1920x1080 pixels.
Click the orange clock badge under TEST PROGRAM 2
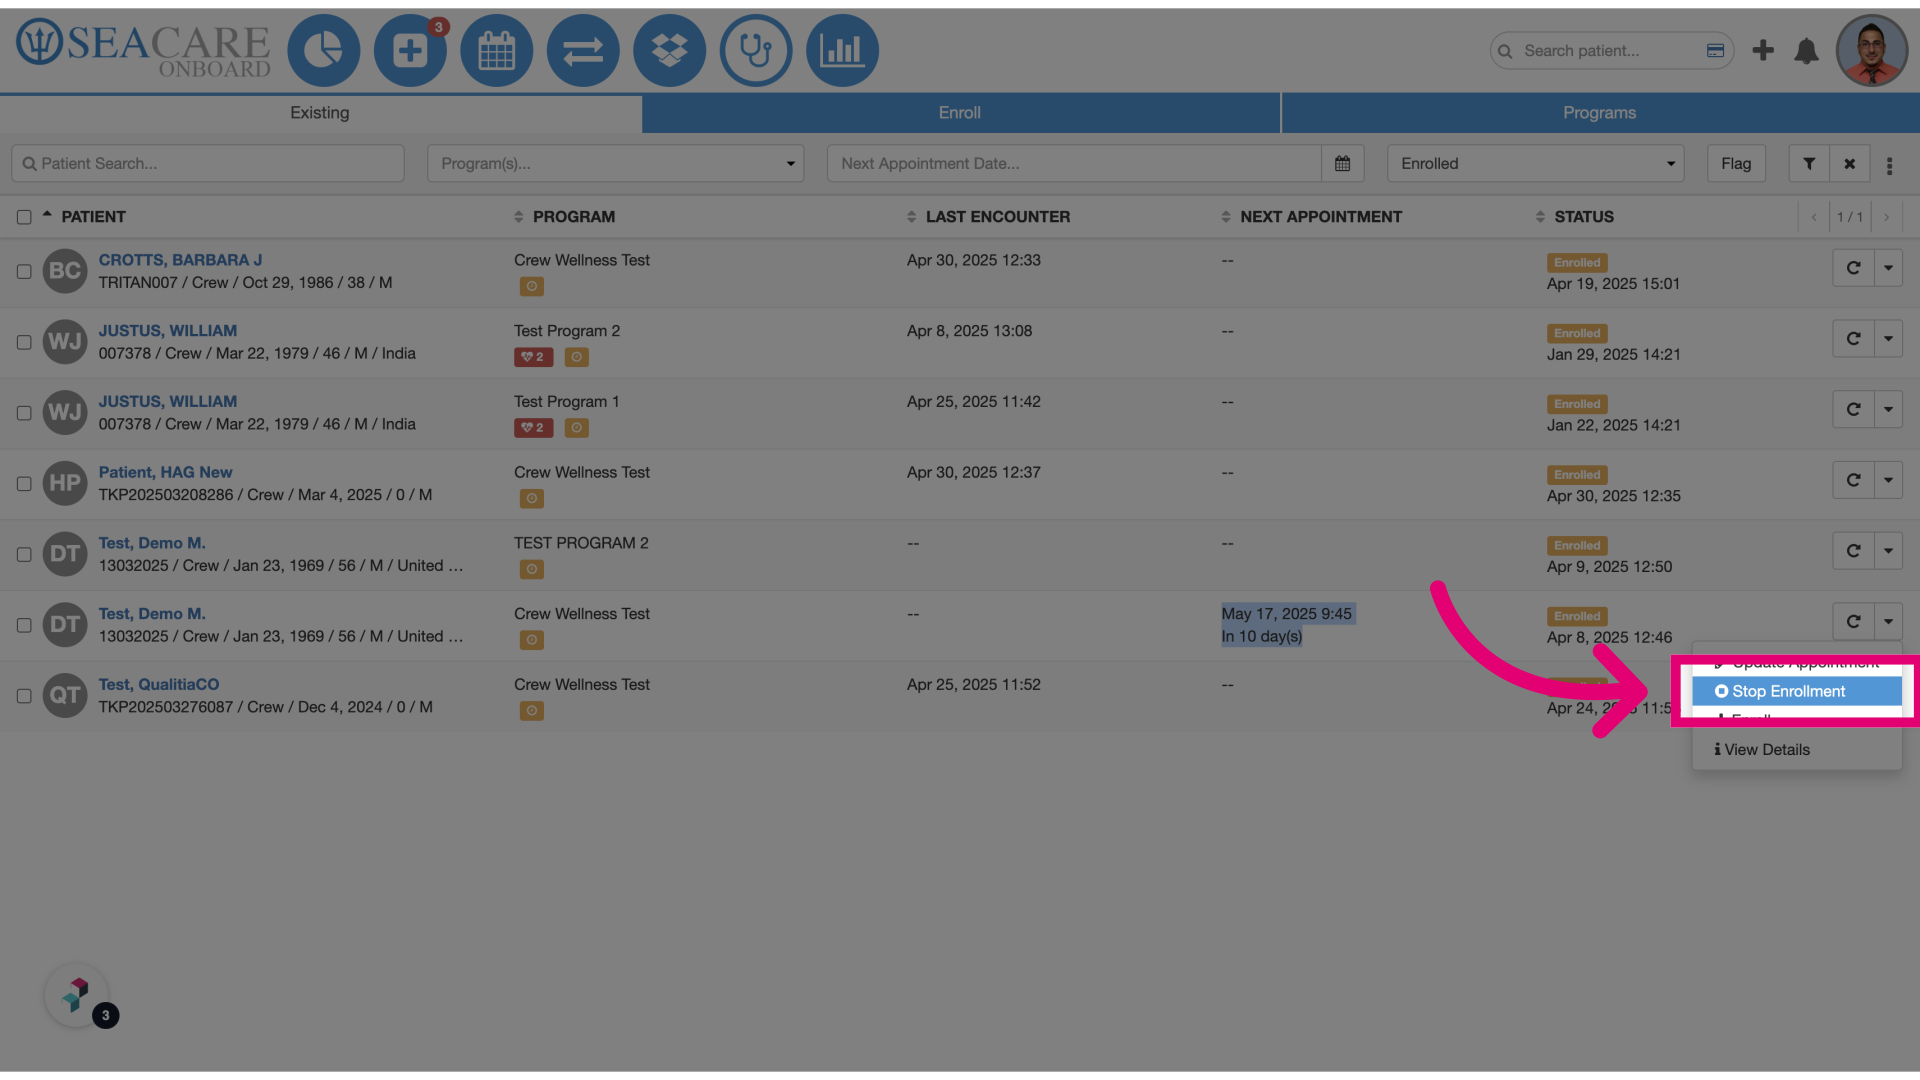pos(531,569)
